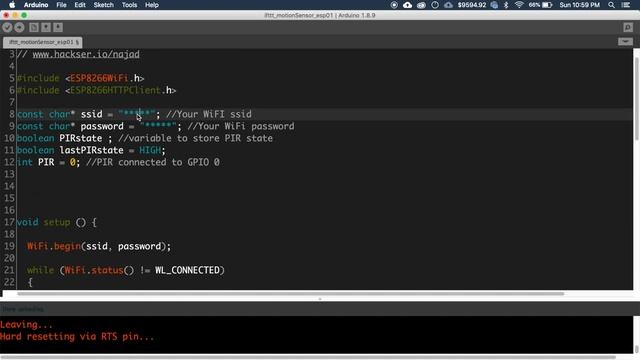Click the PIRstate variable on line 10

[80, 138]
